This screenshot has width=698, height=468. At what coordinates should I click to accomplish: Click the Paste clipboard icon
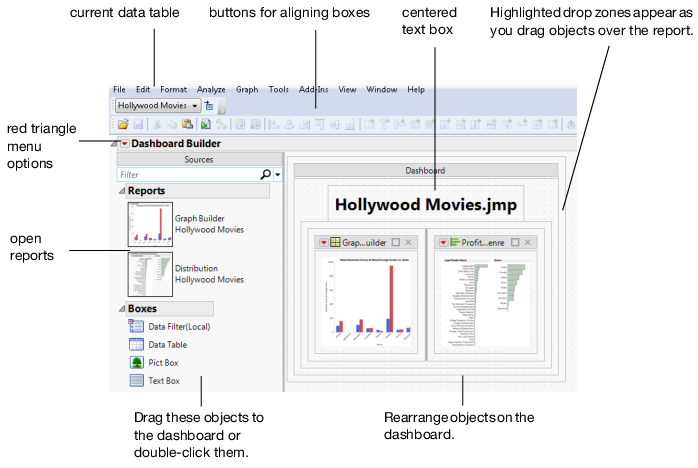187,124
